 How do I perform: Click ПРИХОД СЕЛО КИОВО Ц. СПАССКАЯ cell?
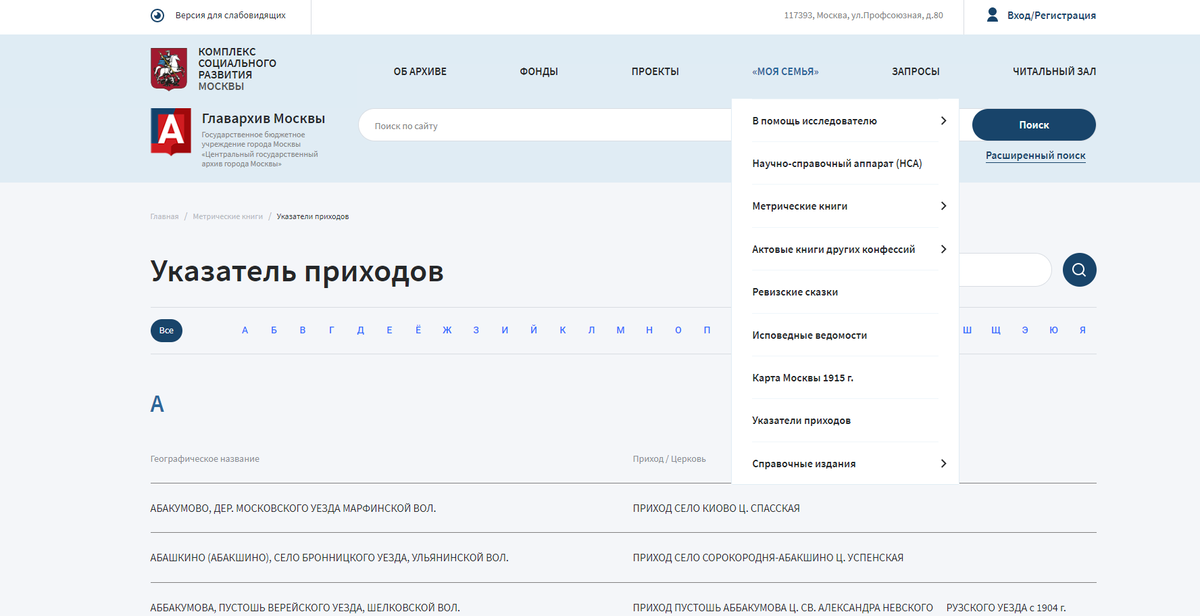[x=716, y=508]
